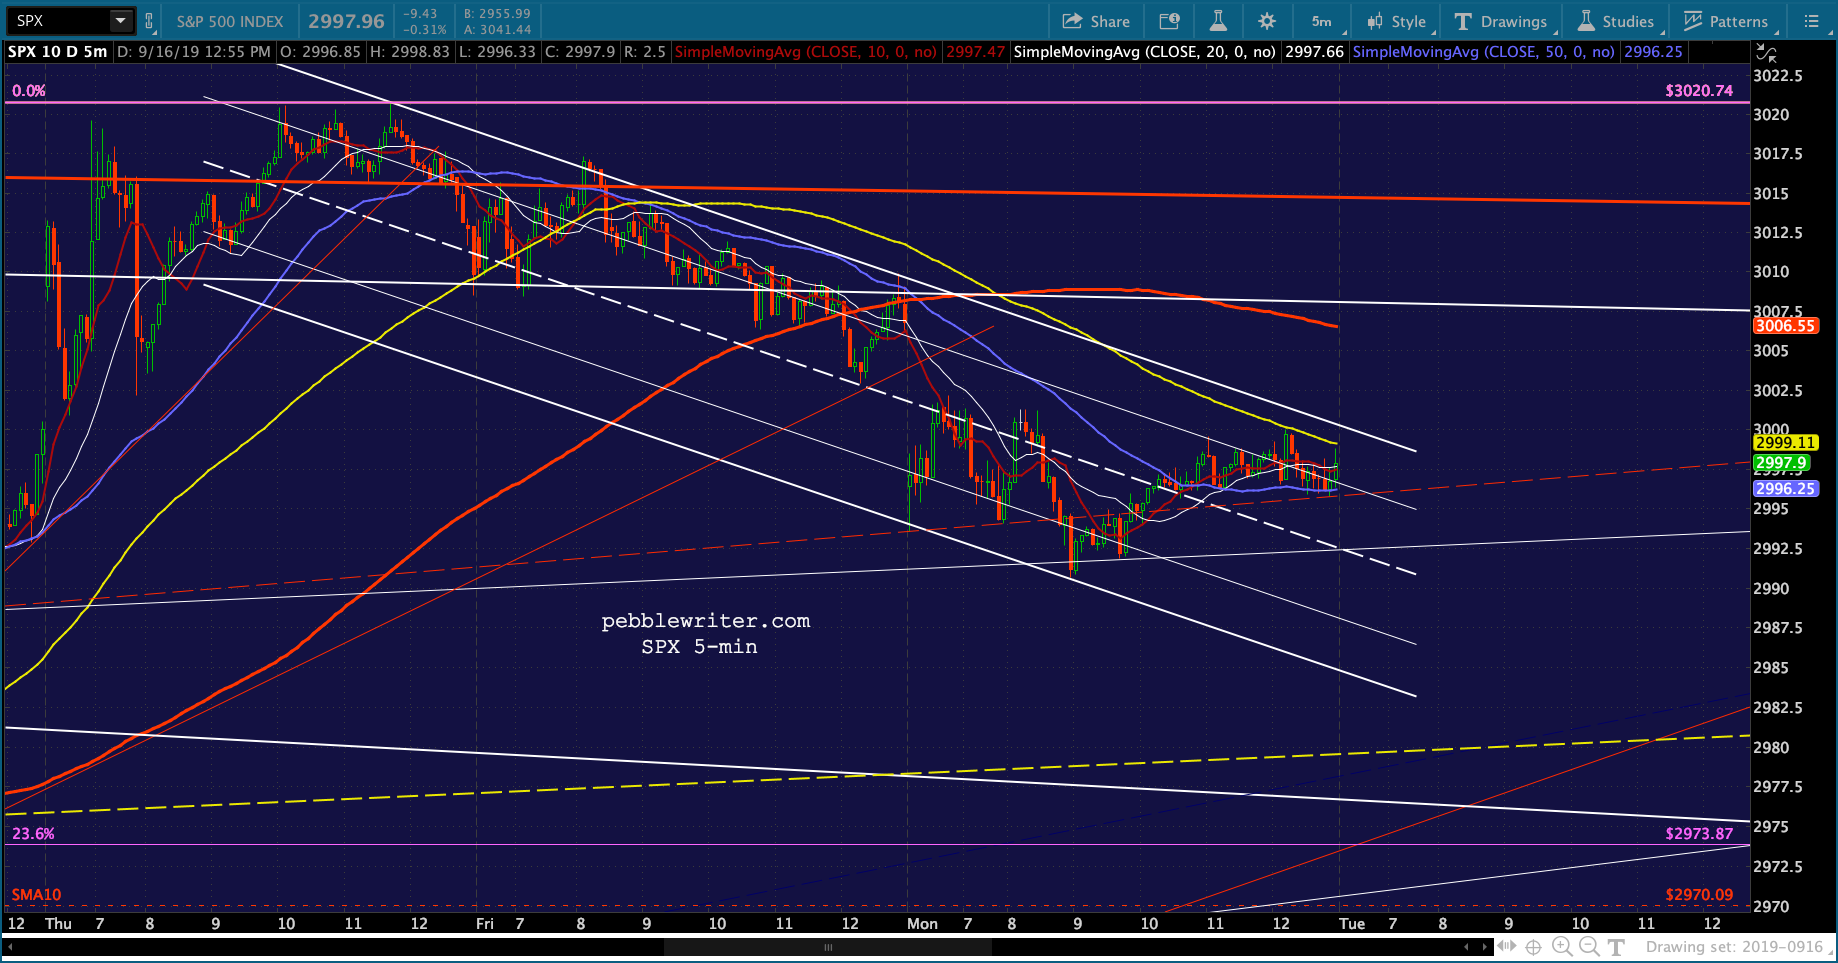The height and width of the screenshot is (963, 1838).
Task: Click the SMA10 label at chart bottom
Action: click(36, 895)
